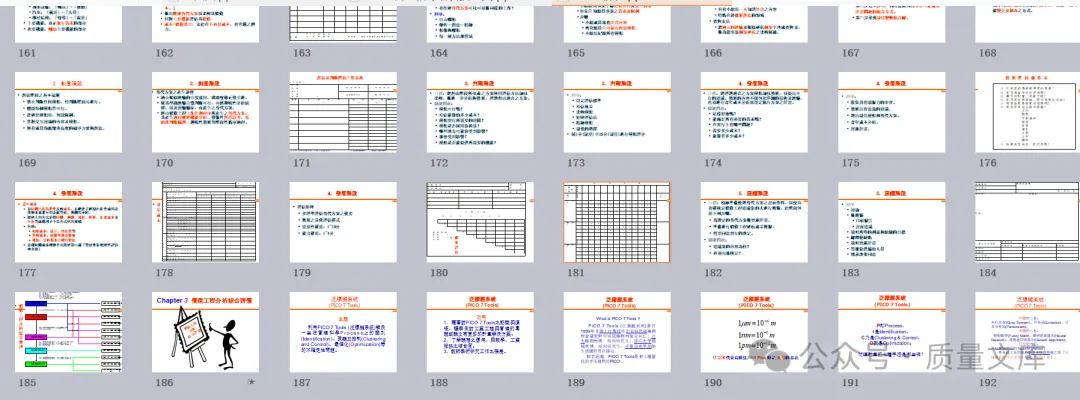This screenshot has width=1080, height=400.
Task: Click slide number label 177
Action: click(28, 273)
